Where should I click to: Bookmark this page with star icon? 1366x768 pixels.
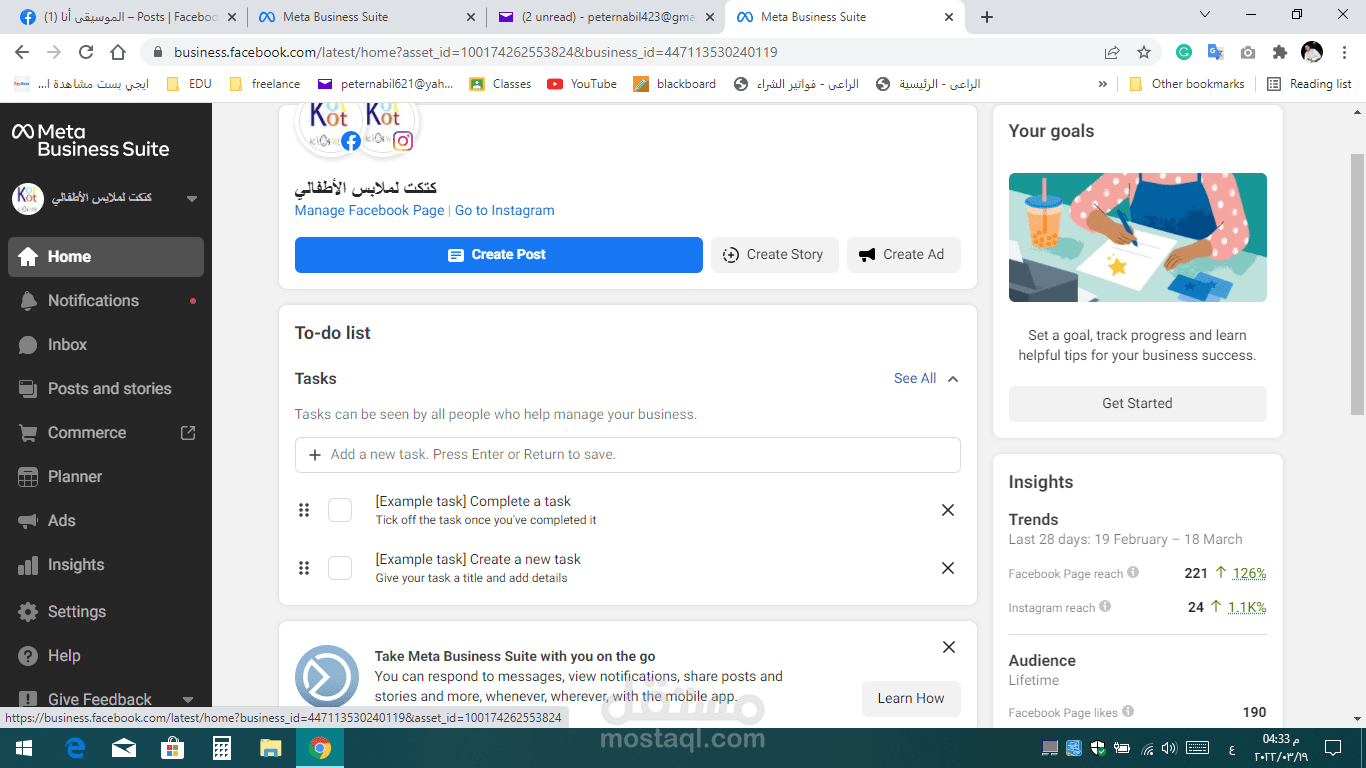point(1144,52)
